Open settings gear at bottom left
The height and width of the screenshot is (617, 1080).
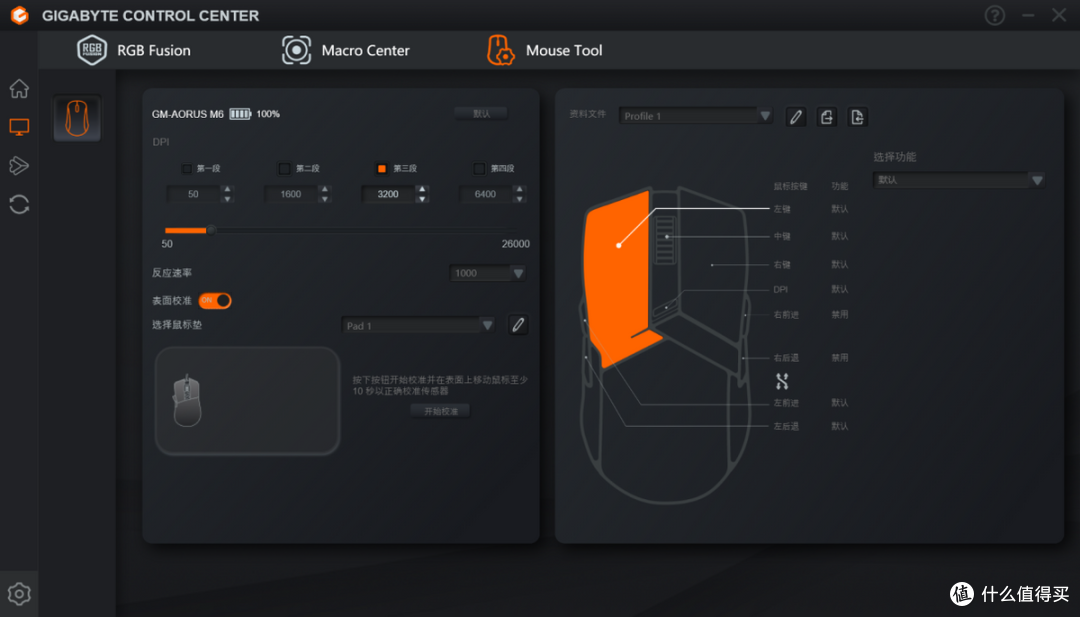pos(19,594)
